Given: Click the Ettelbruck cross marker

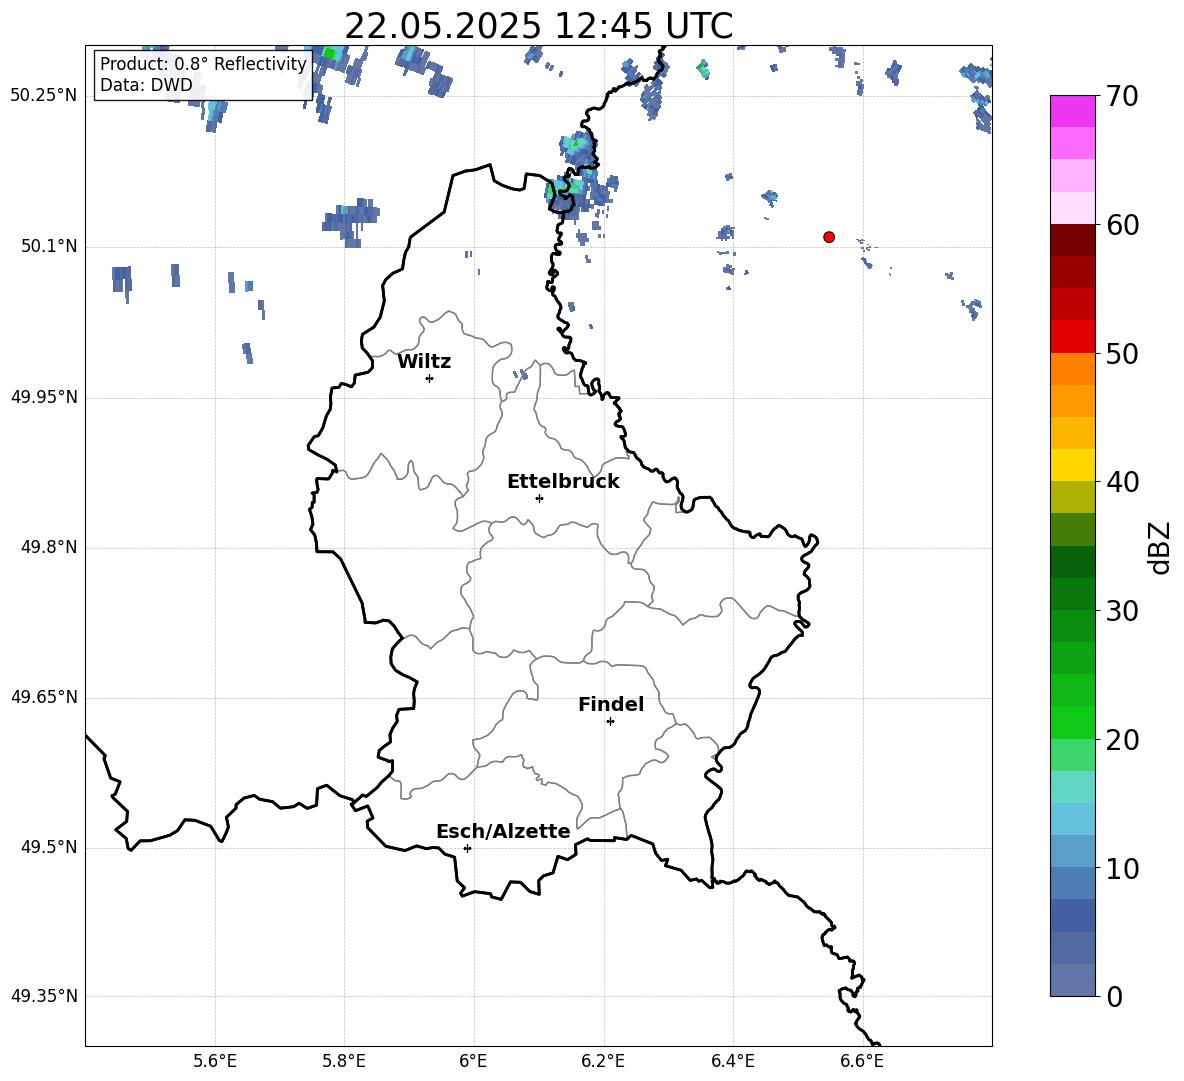Looking at the screenshot, I should point(539,498).
